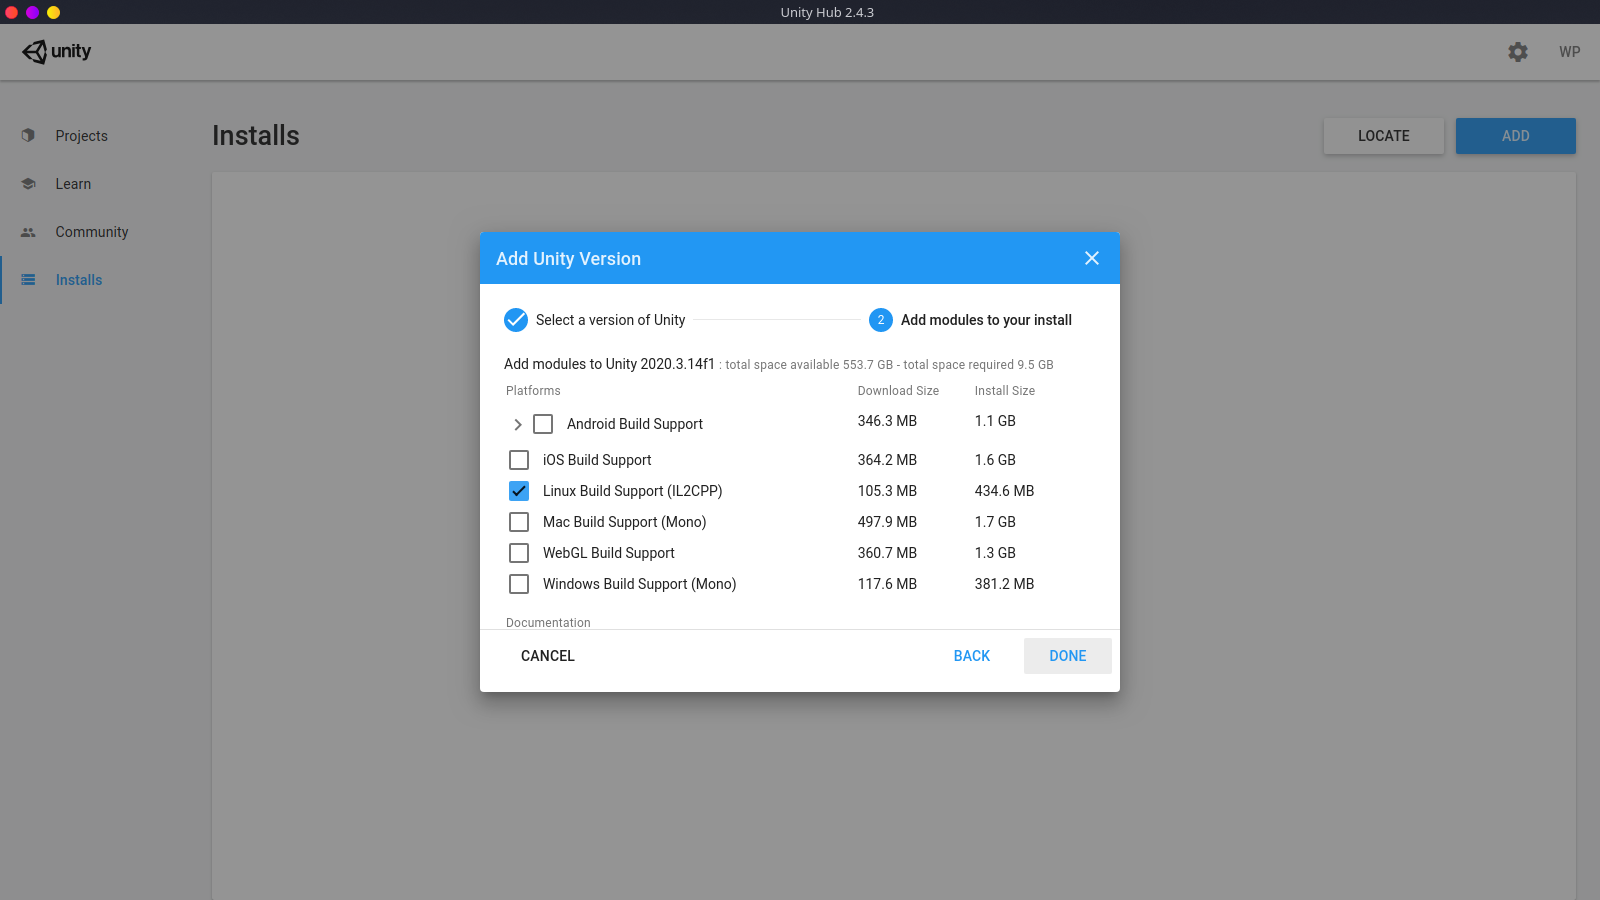The image size is (1600, 900).
Task: Click the Learn graduation cap icon
Action: pyautogui.click(x=28, y=184)
